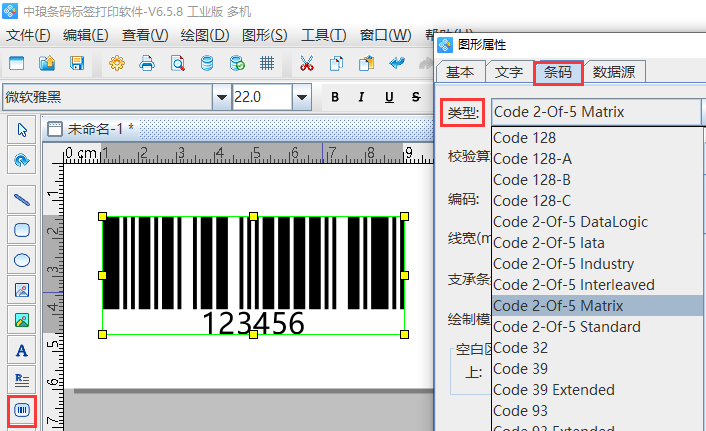
Task: Choose Code 128 from barcode type list
Action: pyautogui.click(x=524, y=137)
